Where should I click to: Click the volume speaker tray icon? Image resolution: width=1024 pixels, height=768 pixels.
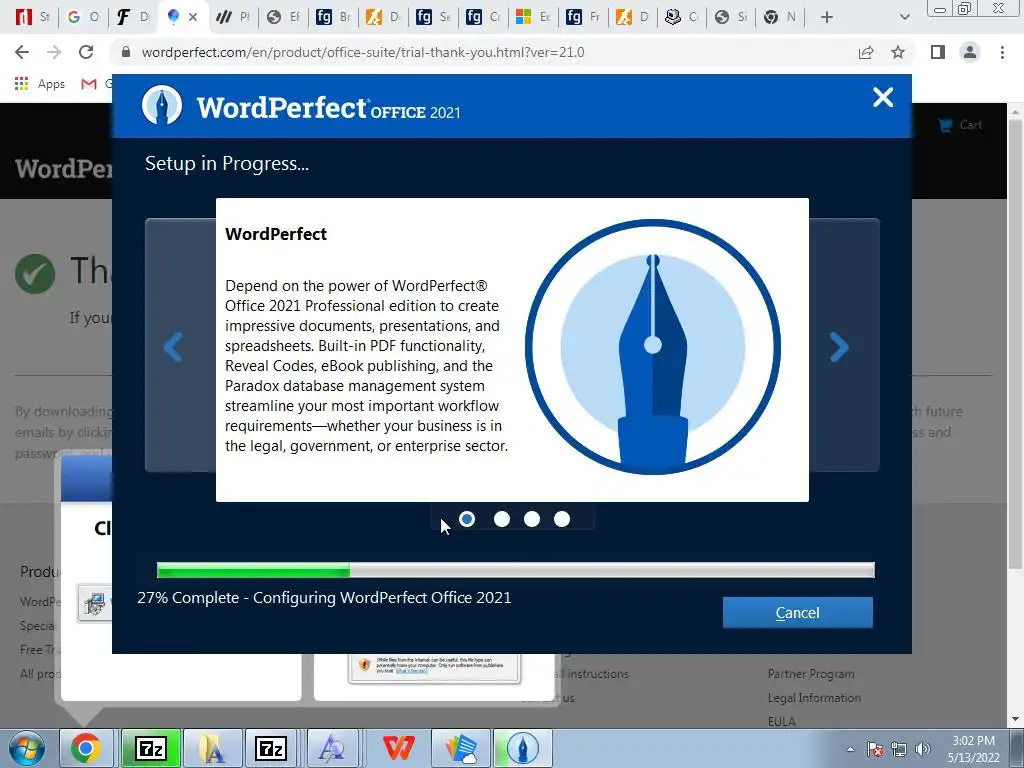(923, 749)
